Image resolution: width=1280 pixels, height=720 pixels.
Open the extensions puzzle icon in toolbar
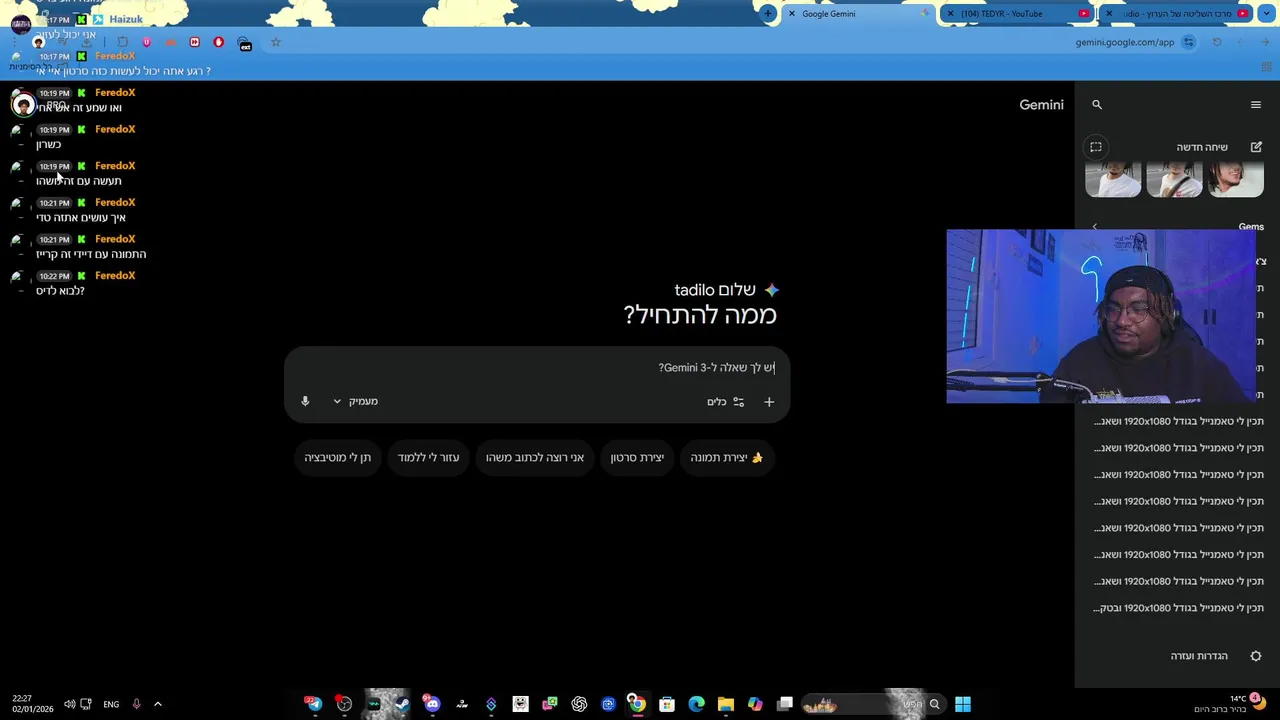[x=122, y=42]
